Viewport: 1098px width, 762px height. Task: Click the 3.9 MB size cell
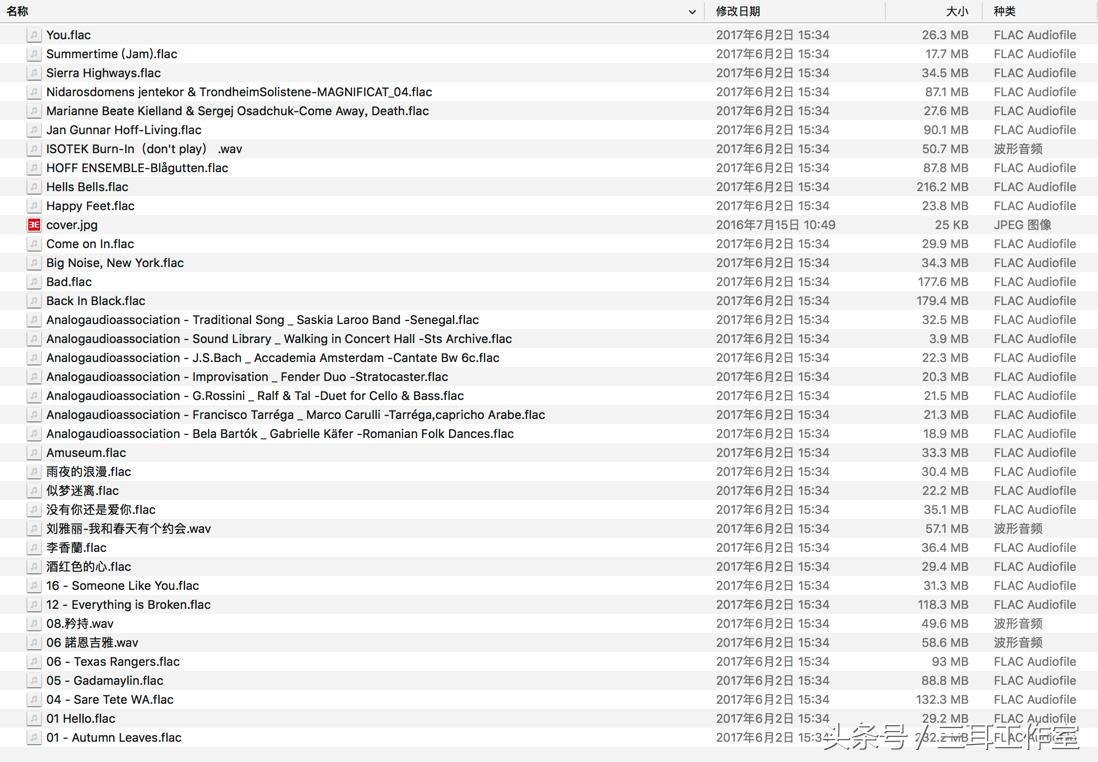tap(949, 338)
